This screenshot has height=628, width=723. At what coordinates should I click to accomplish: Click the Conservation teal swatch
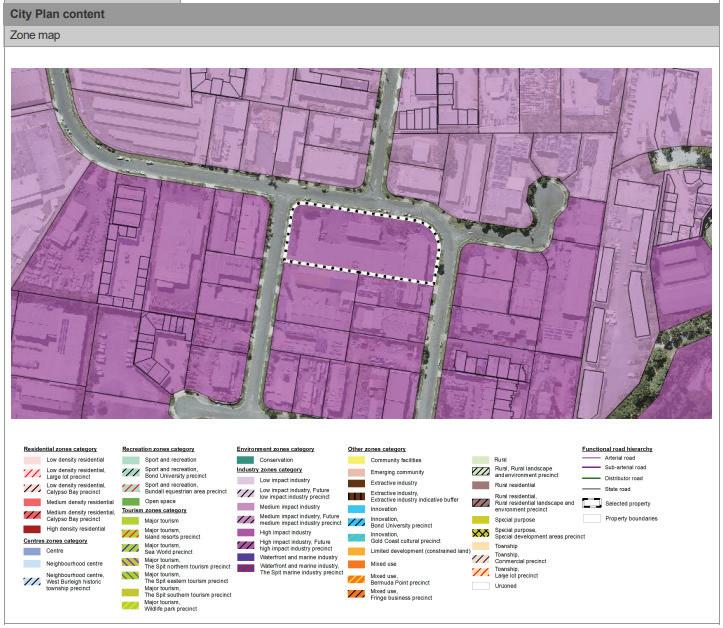tap(245, 460)
